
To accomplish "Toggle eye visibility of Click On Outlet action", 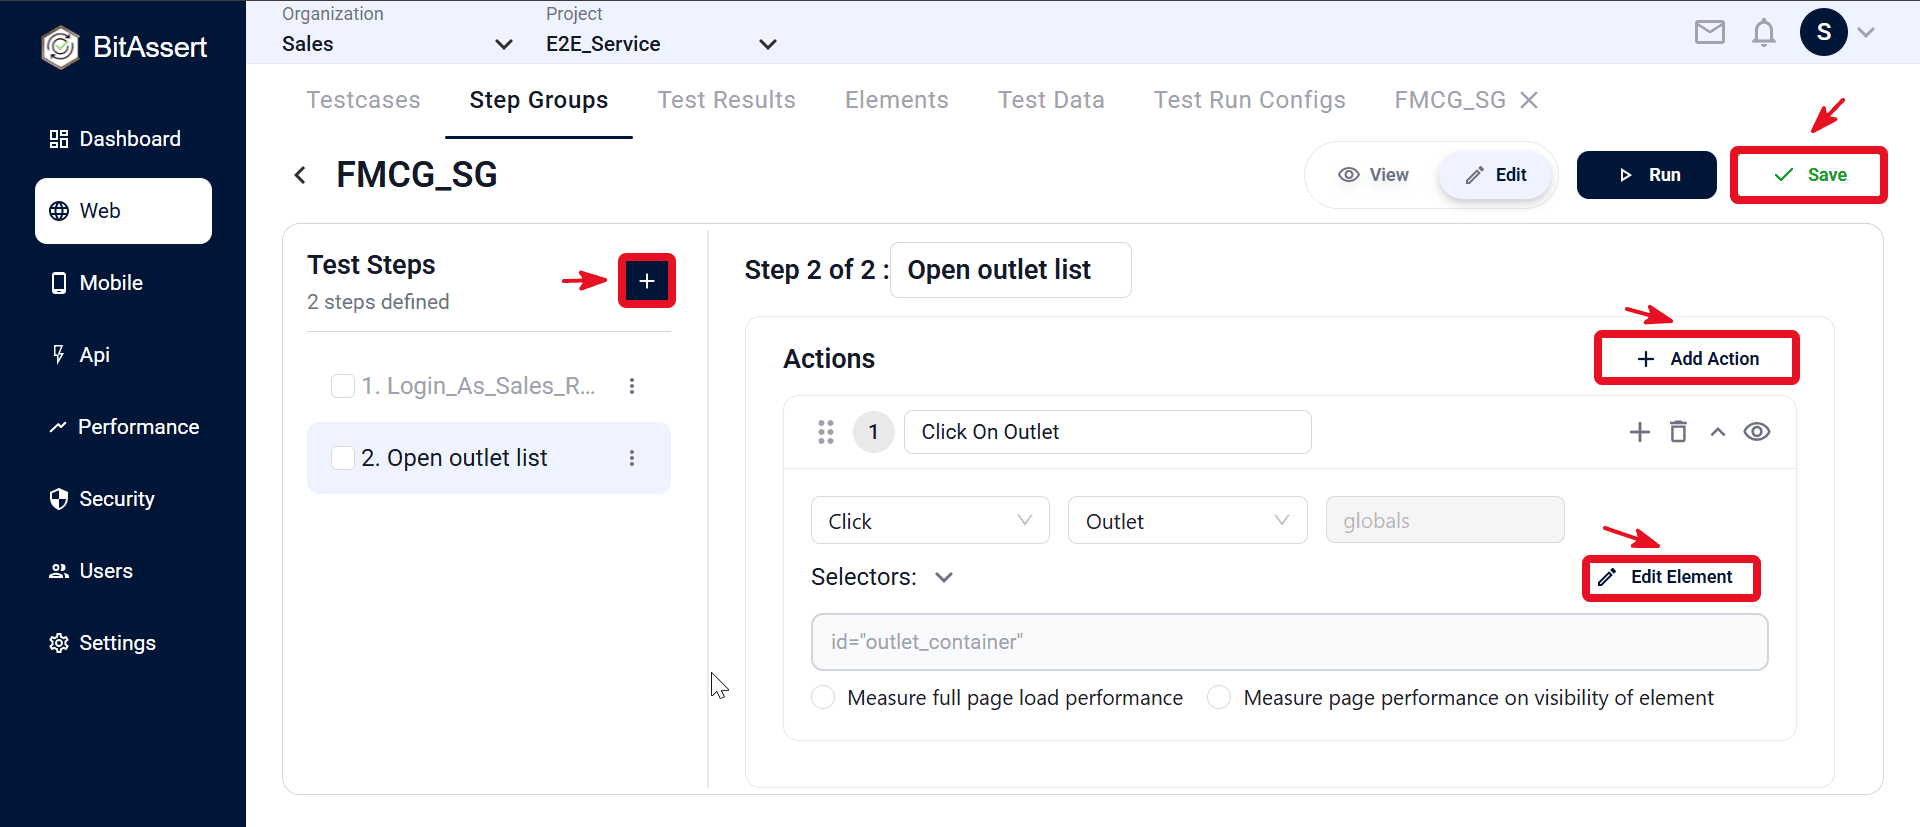I will [x=1757, y=432].
